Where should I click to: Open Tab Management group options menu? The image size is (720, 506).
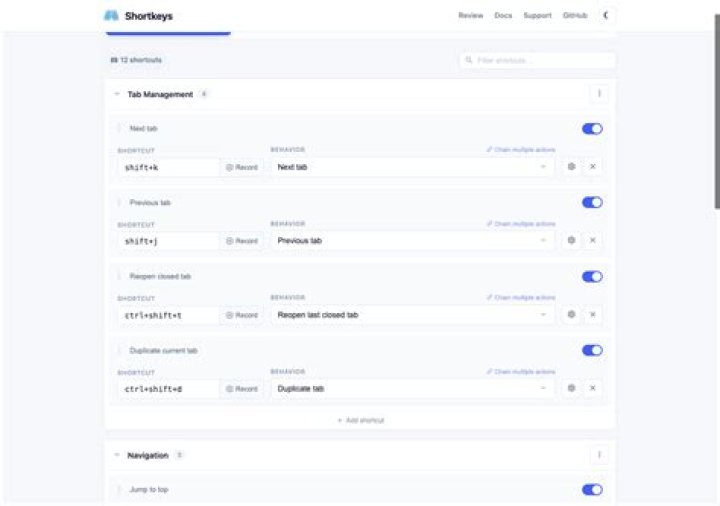pyautogui.click(x=599, y=94)
